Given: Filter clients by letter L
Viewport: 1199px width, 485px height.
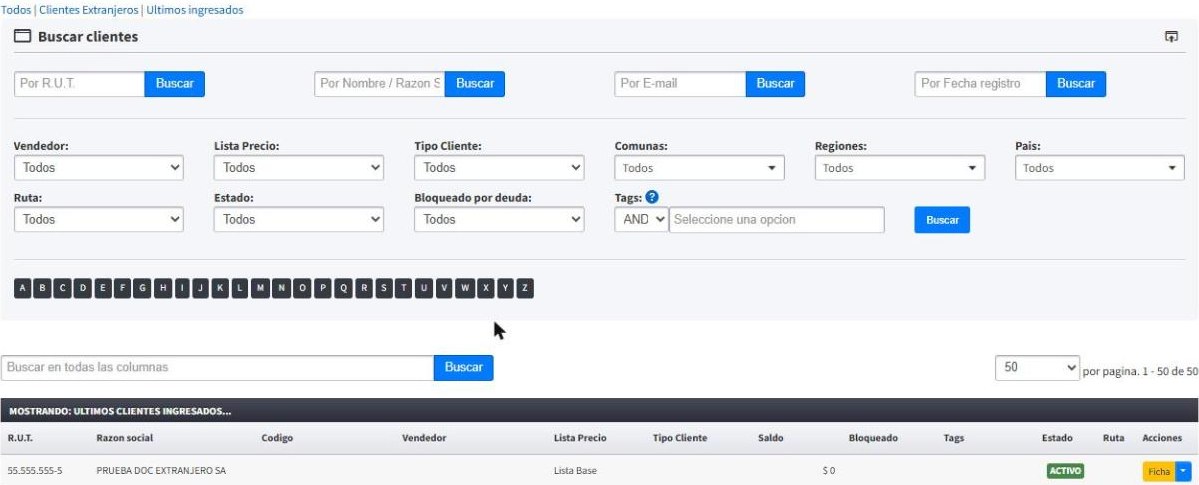Looking at the screenshot, I should point(240,288).
